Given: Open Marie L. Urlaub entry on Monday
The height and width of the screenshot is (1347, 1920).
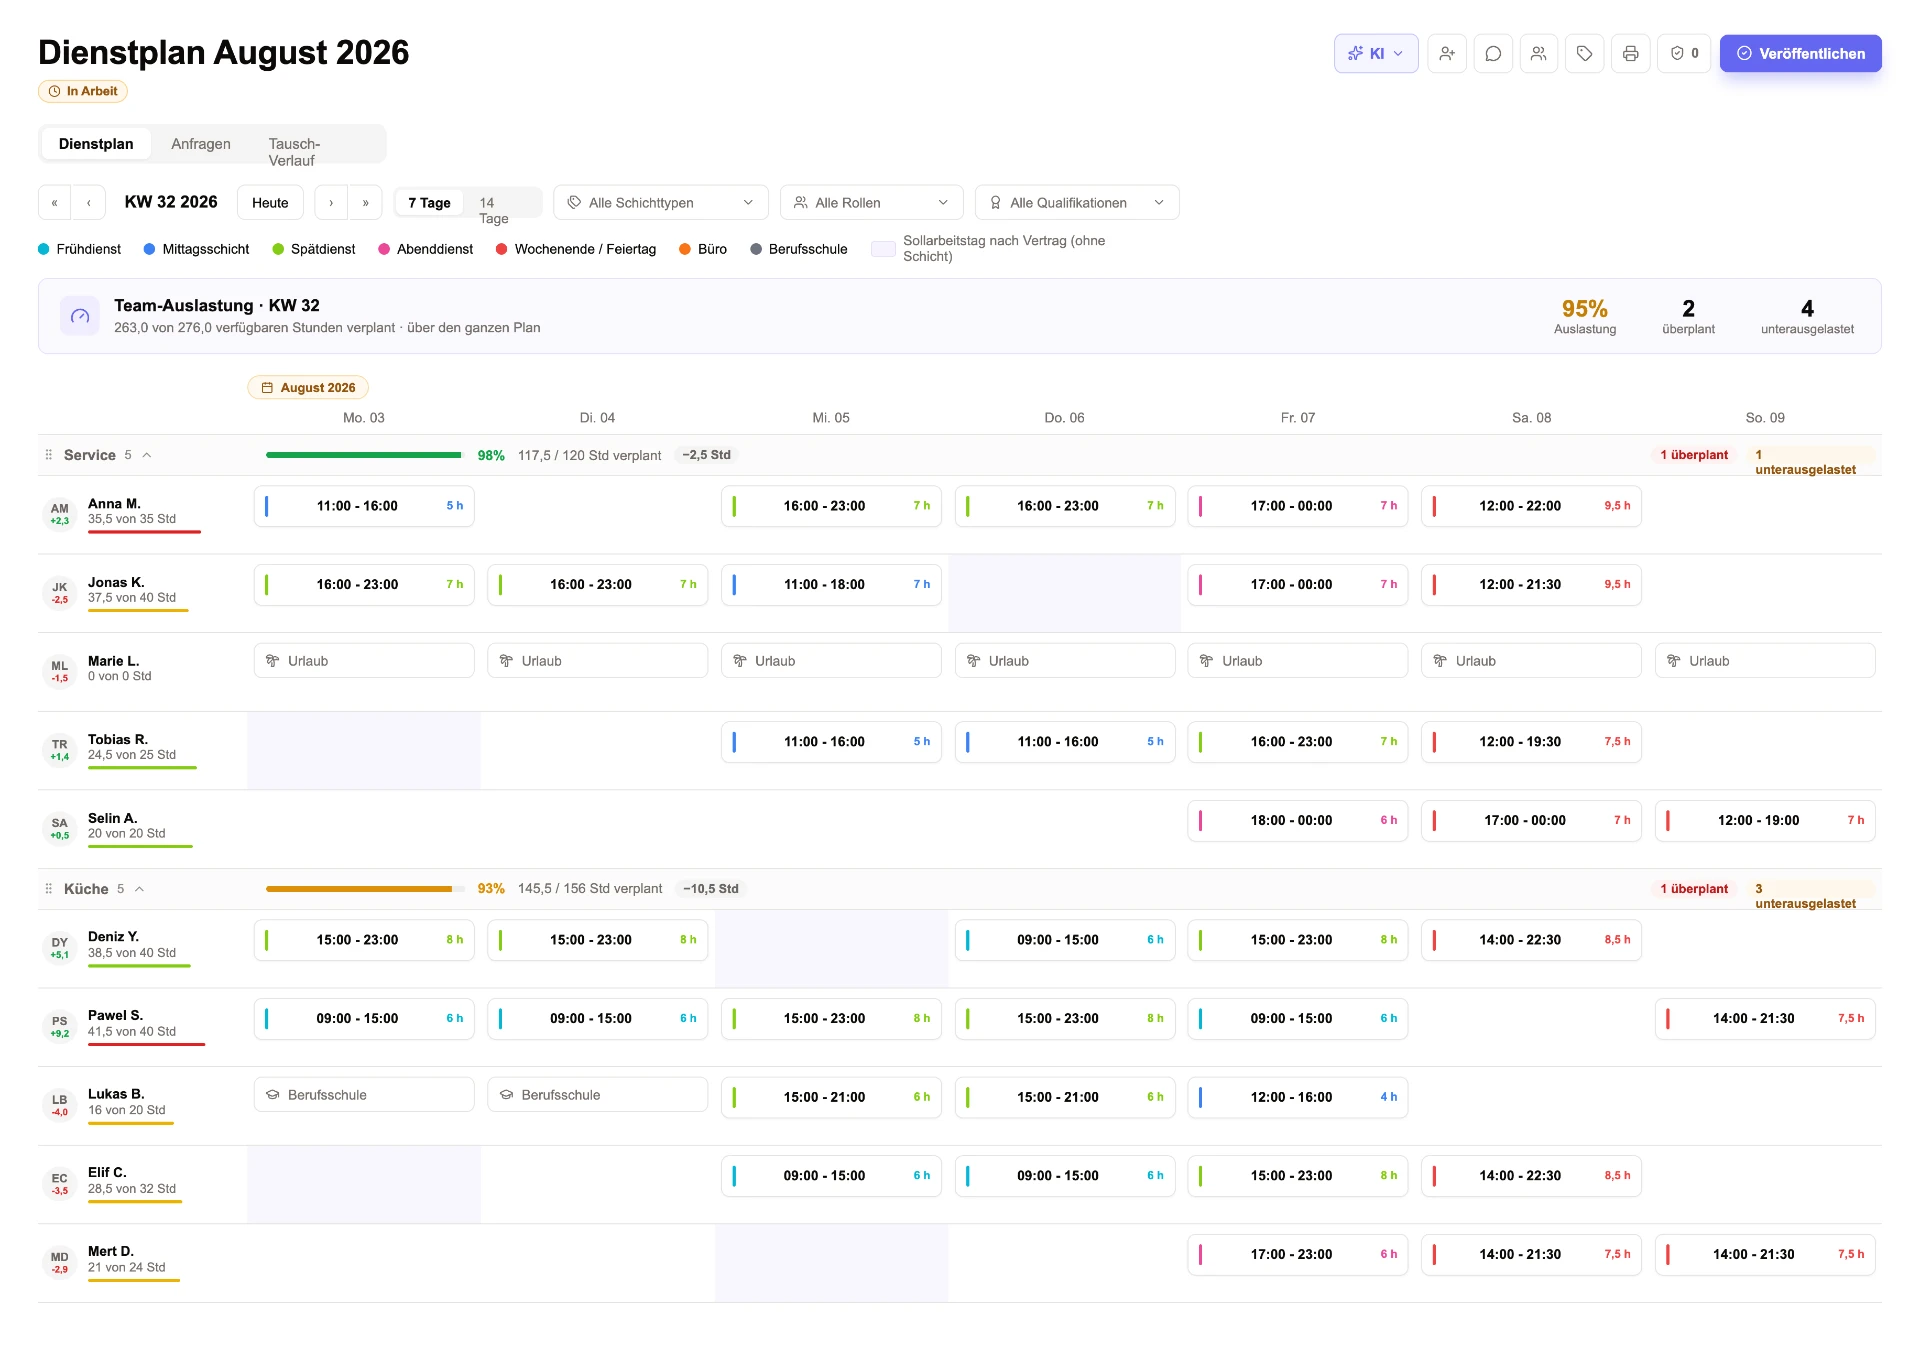Looking at the screenshot, I should (364, 661).
